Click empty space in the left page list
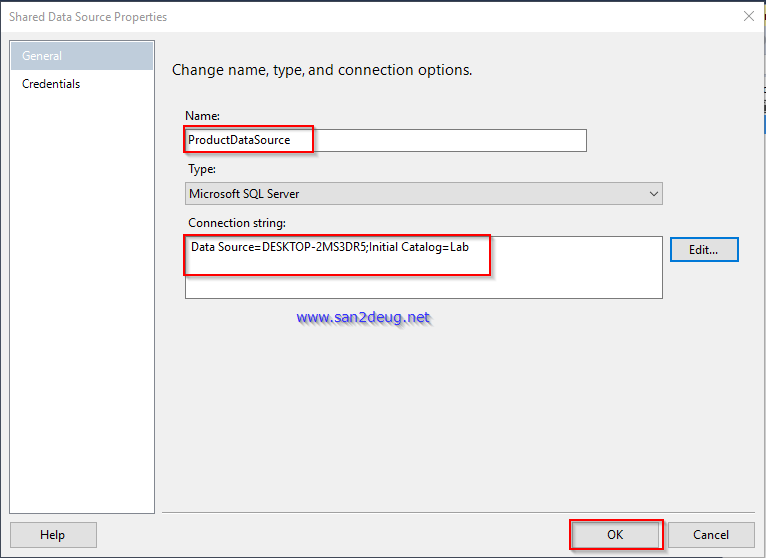 82,300
